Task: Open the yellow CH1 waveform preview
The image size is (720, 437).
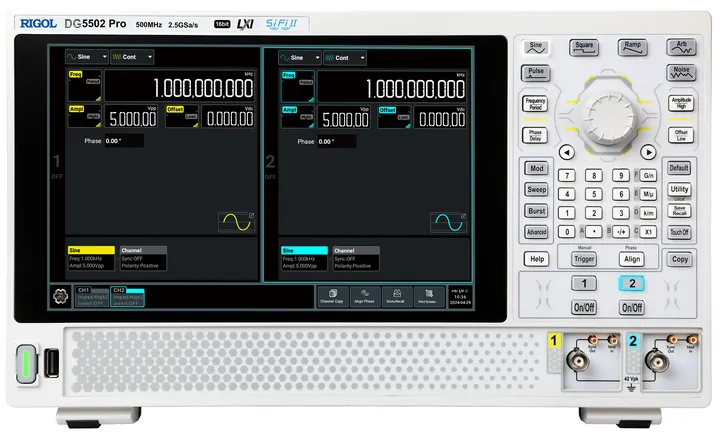Action: [236, 223]
